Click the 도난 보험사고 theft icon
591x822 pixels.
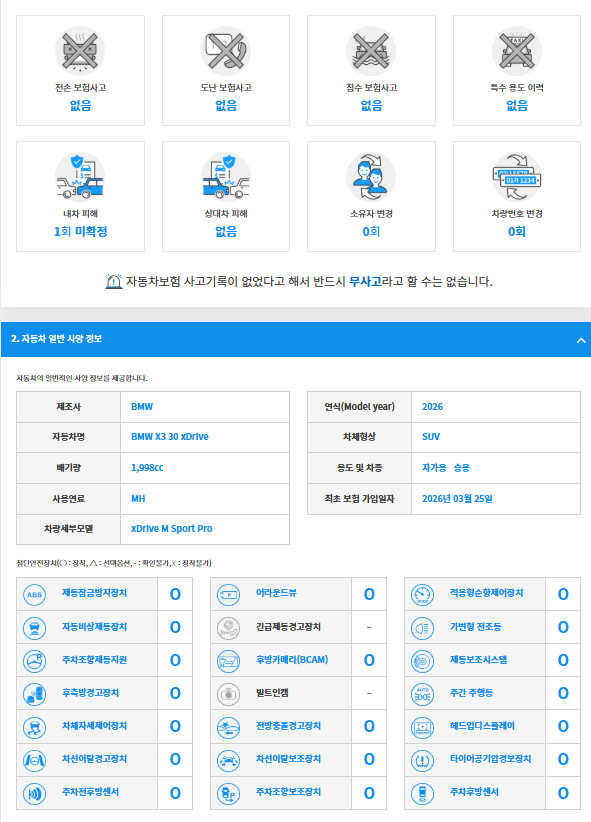[x=226, y=51]
